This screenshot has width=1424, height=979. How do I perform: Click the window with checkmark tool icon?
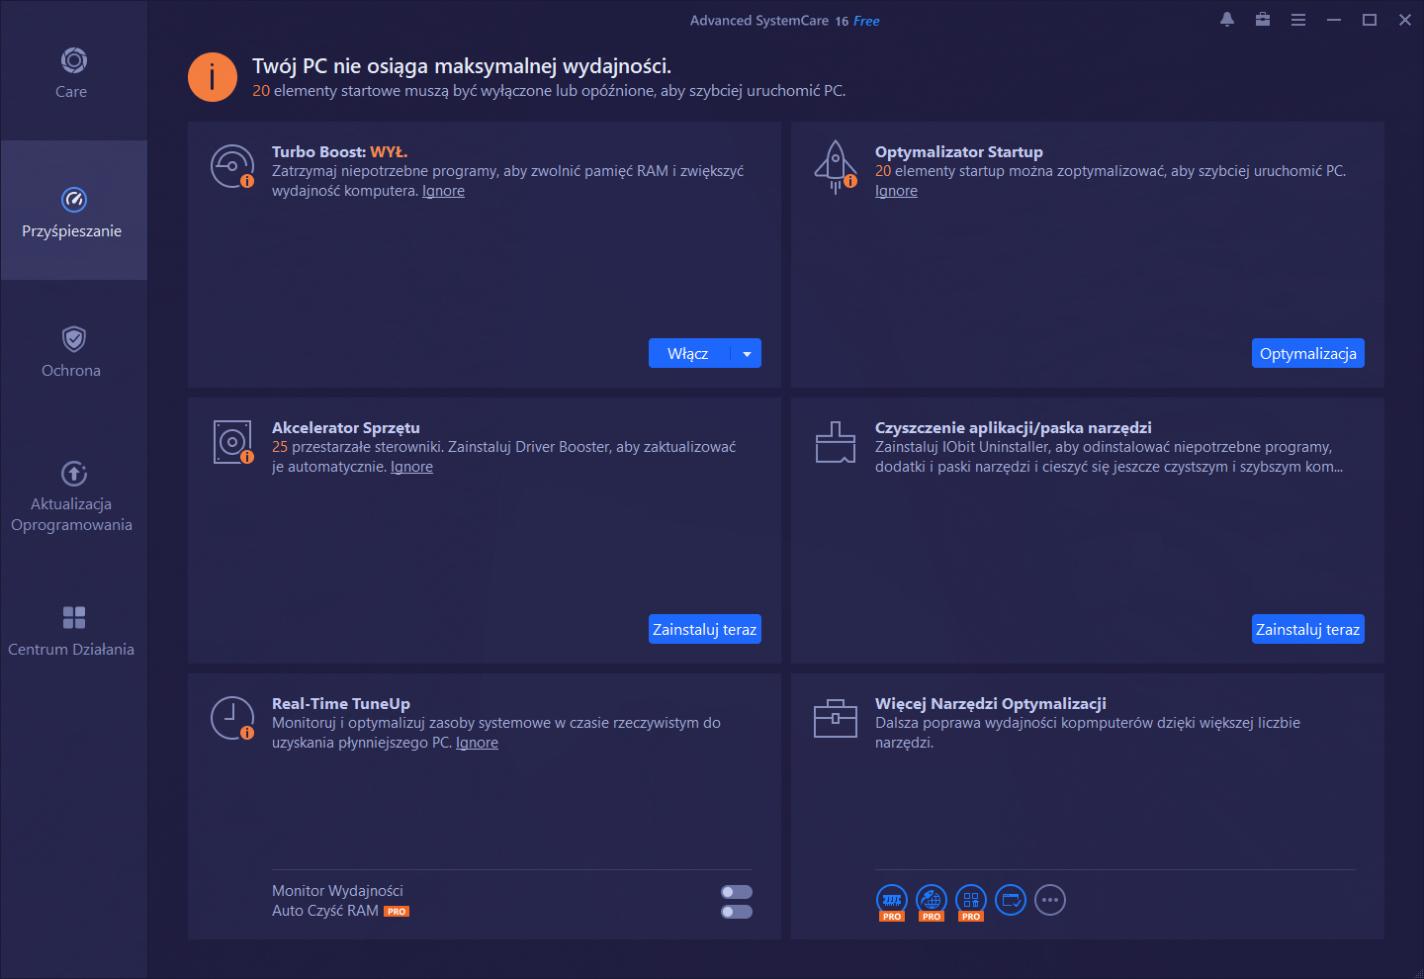(x=1010, y=899)
